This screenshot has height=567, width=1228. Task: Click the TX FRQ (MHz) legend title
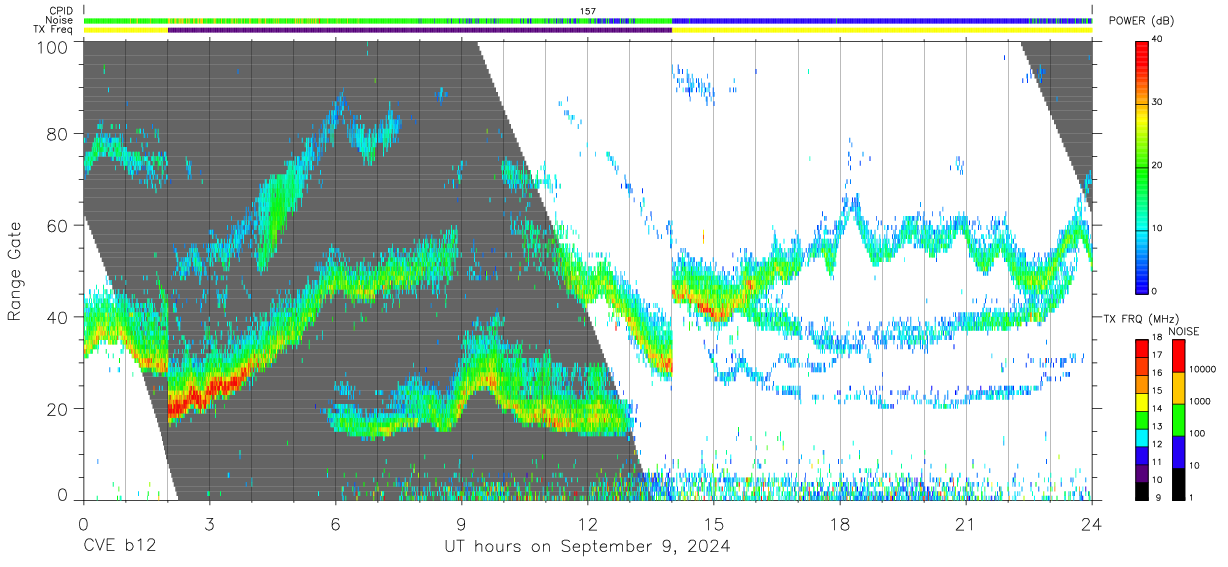(x=1140, y=319)
